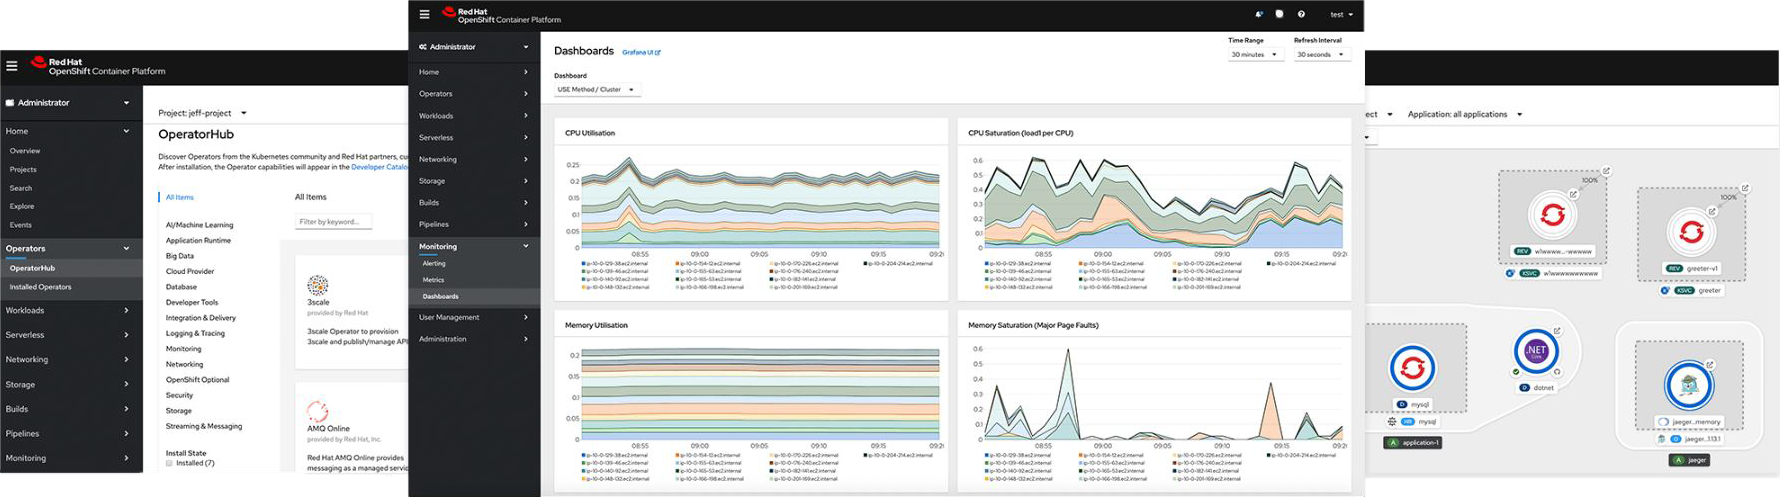Open Application: all applications dropdown
This screenshot has width=1780, height=497.
point(1465,114)
